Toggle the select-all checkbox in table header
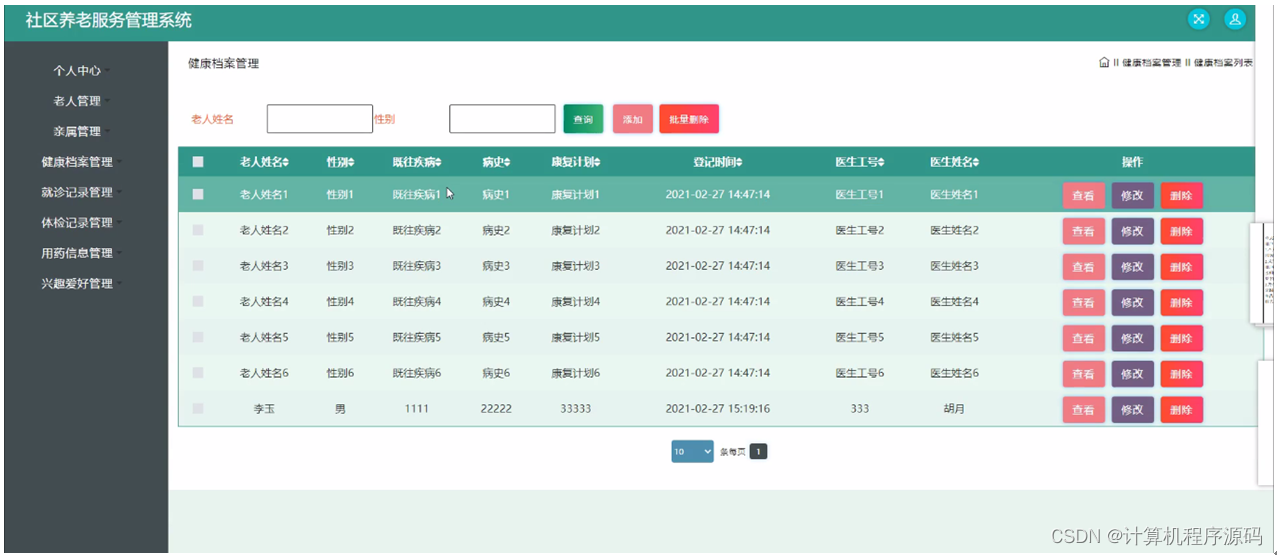 click(x=198, y=162)
